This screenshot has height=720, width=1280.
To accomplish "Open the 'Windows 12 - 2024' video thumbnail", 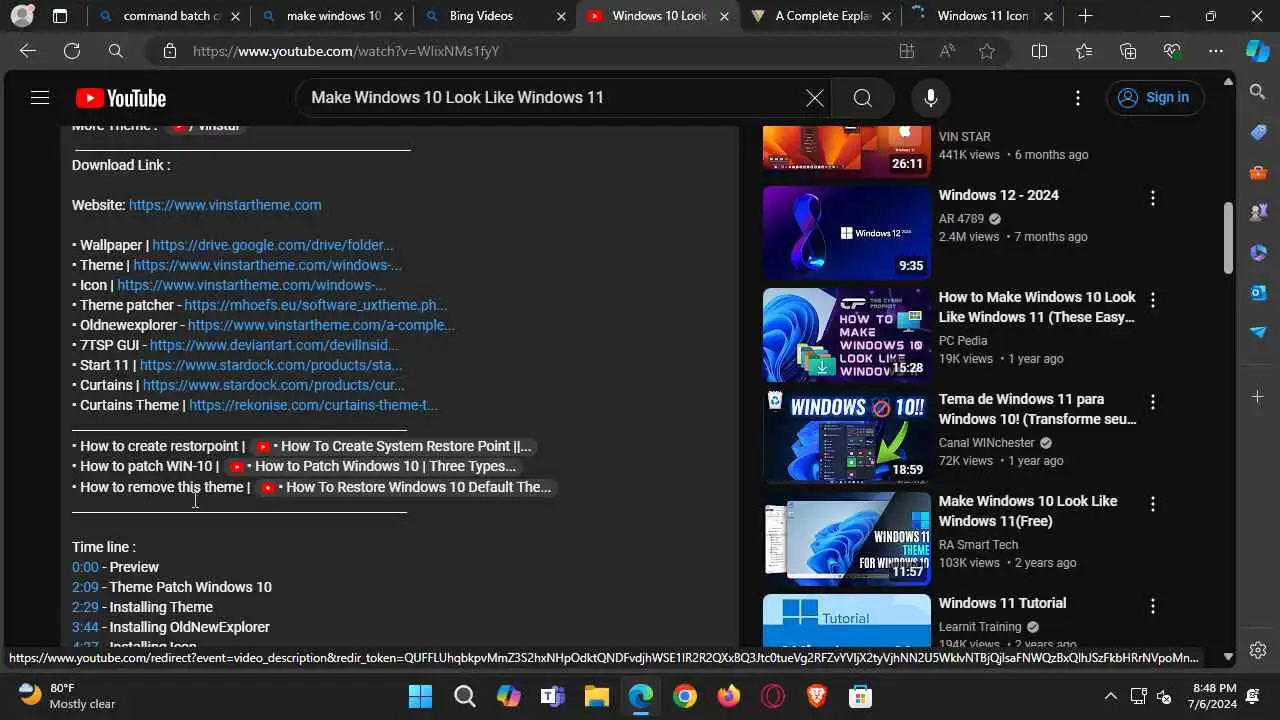I will point(847,232).
